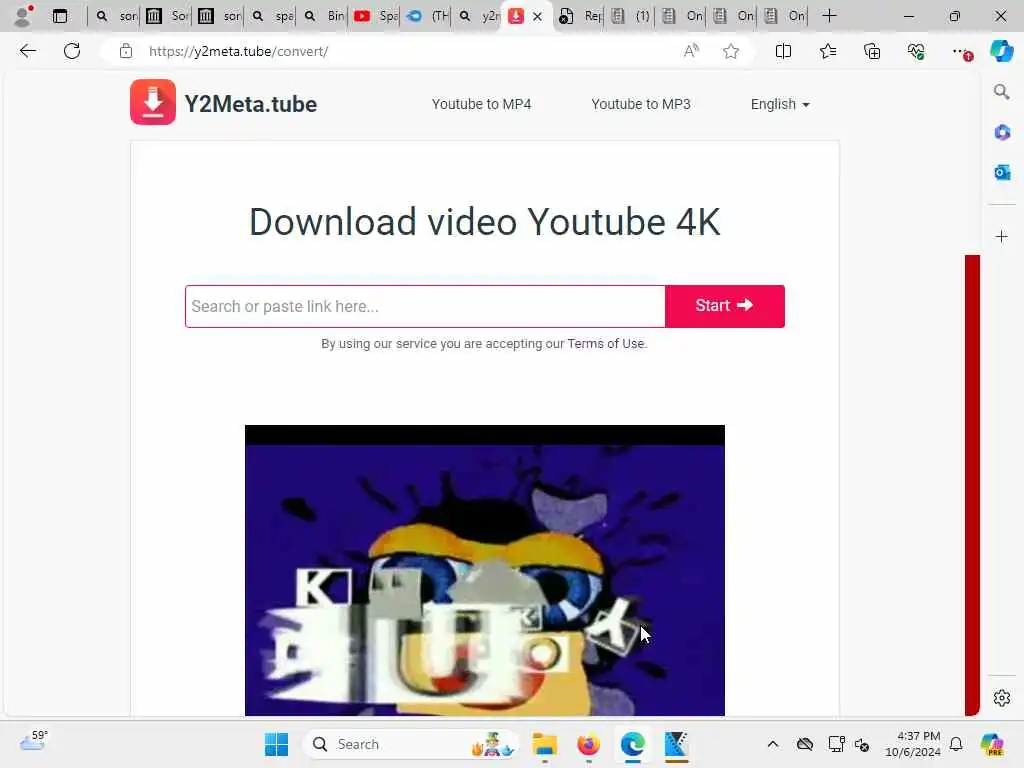Click the red page scrollbar

click(x=972, y=485)
